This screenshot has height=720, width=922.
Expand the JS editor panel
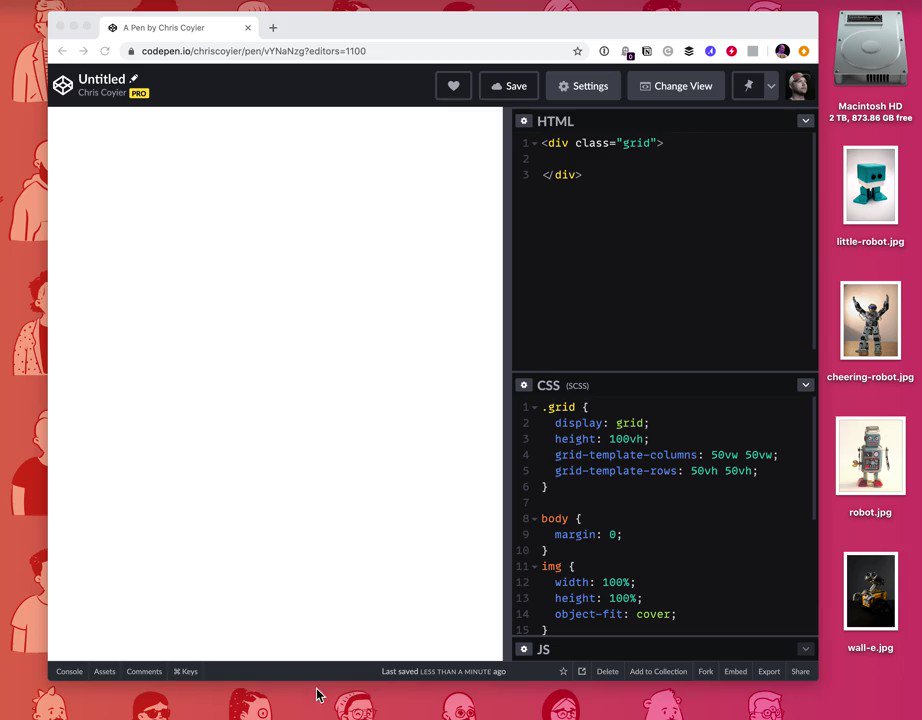[805, 648]
